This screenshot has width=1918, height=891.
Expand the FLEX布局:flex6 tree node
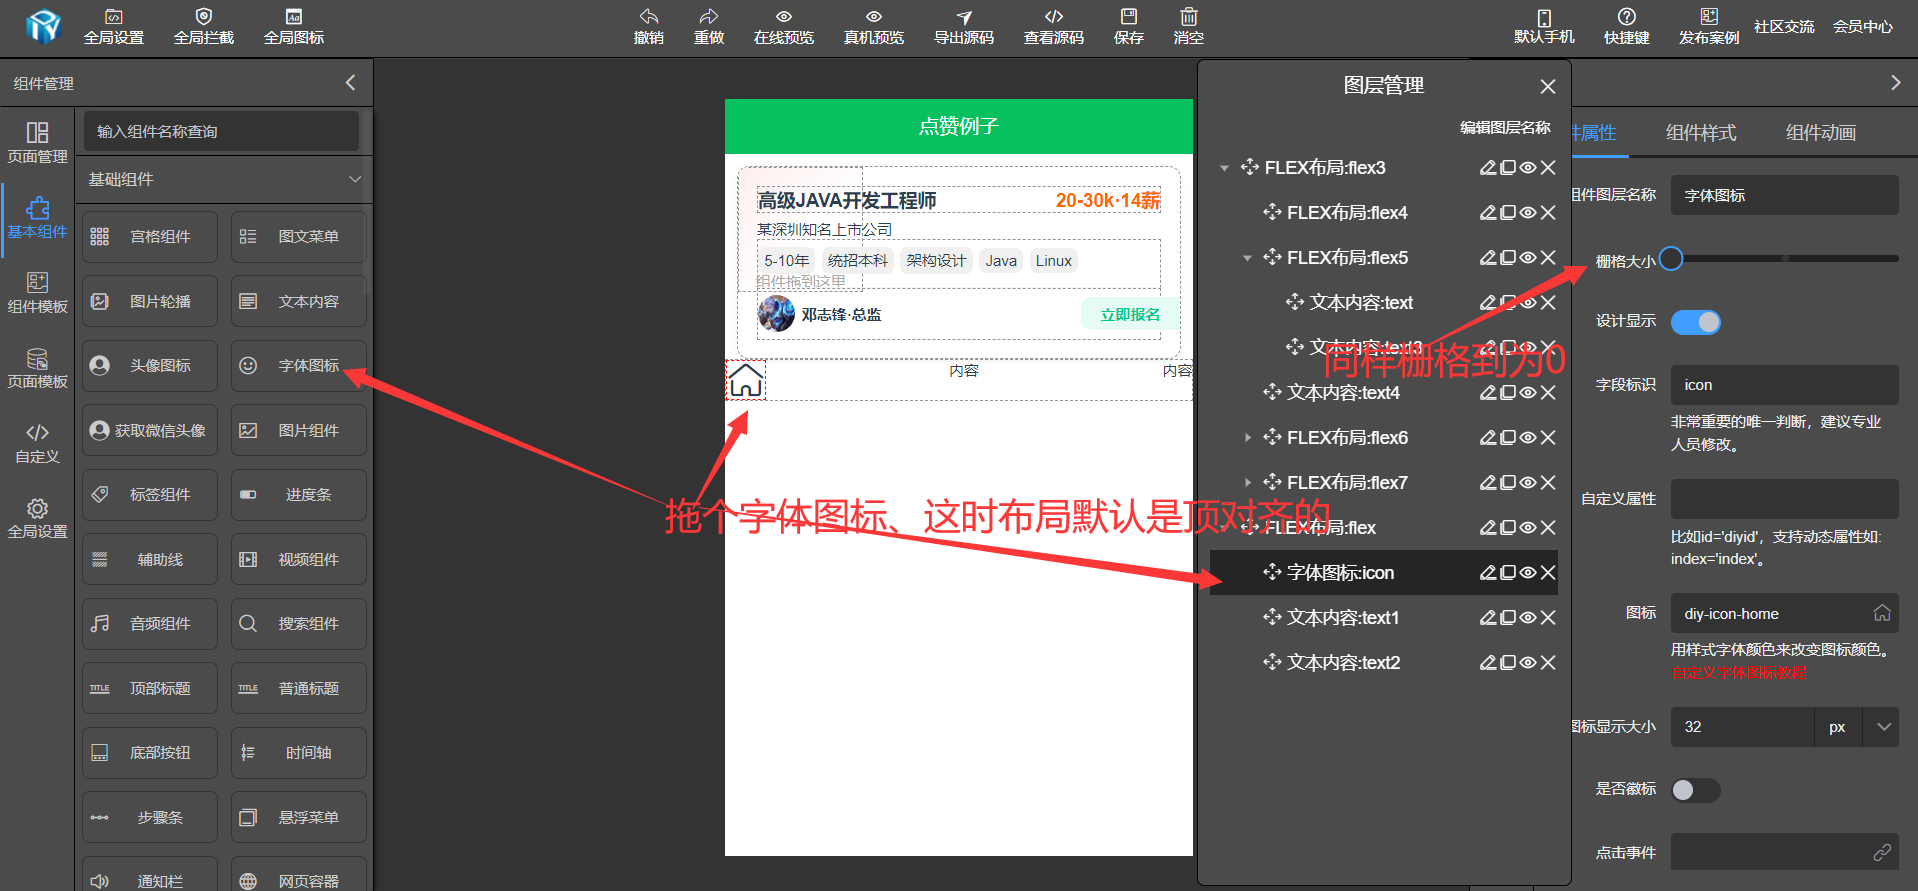point(1247,438)
